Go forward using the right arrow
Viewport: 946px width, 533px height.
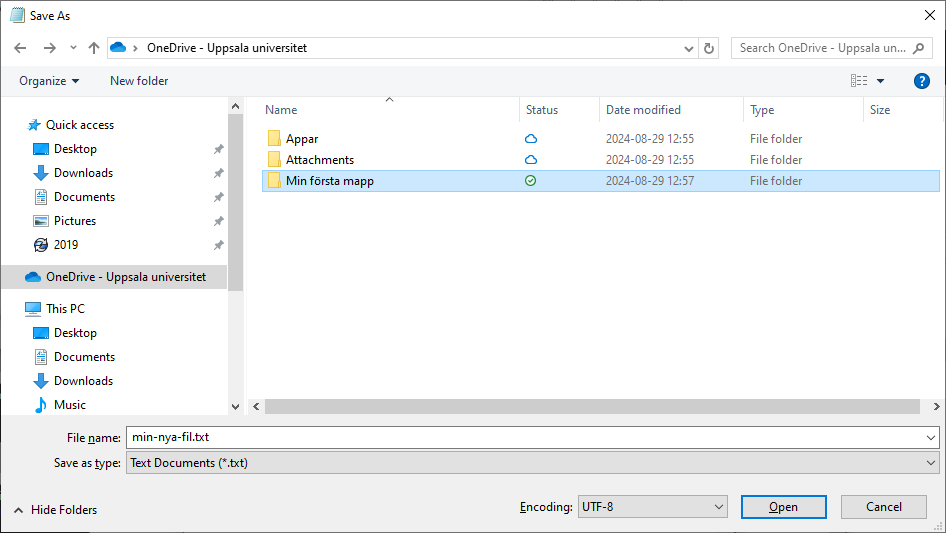(x=49, y=48)
